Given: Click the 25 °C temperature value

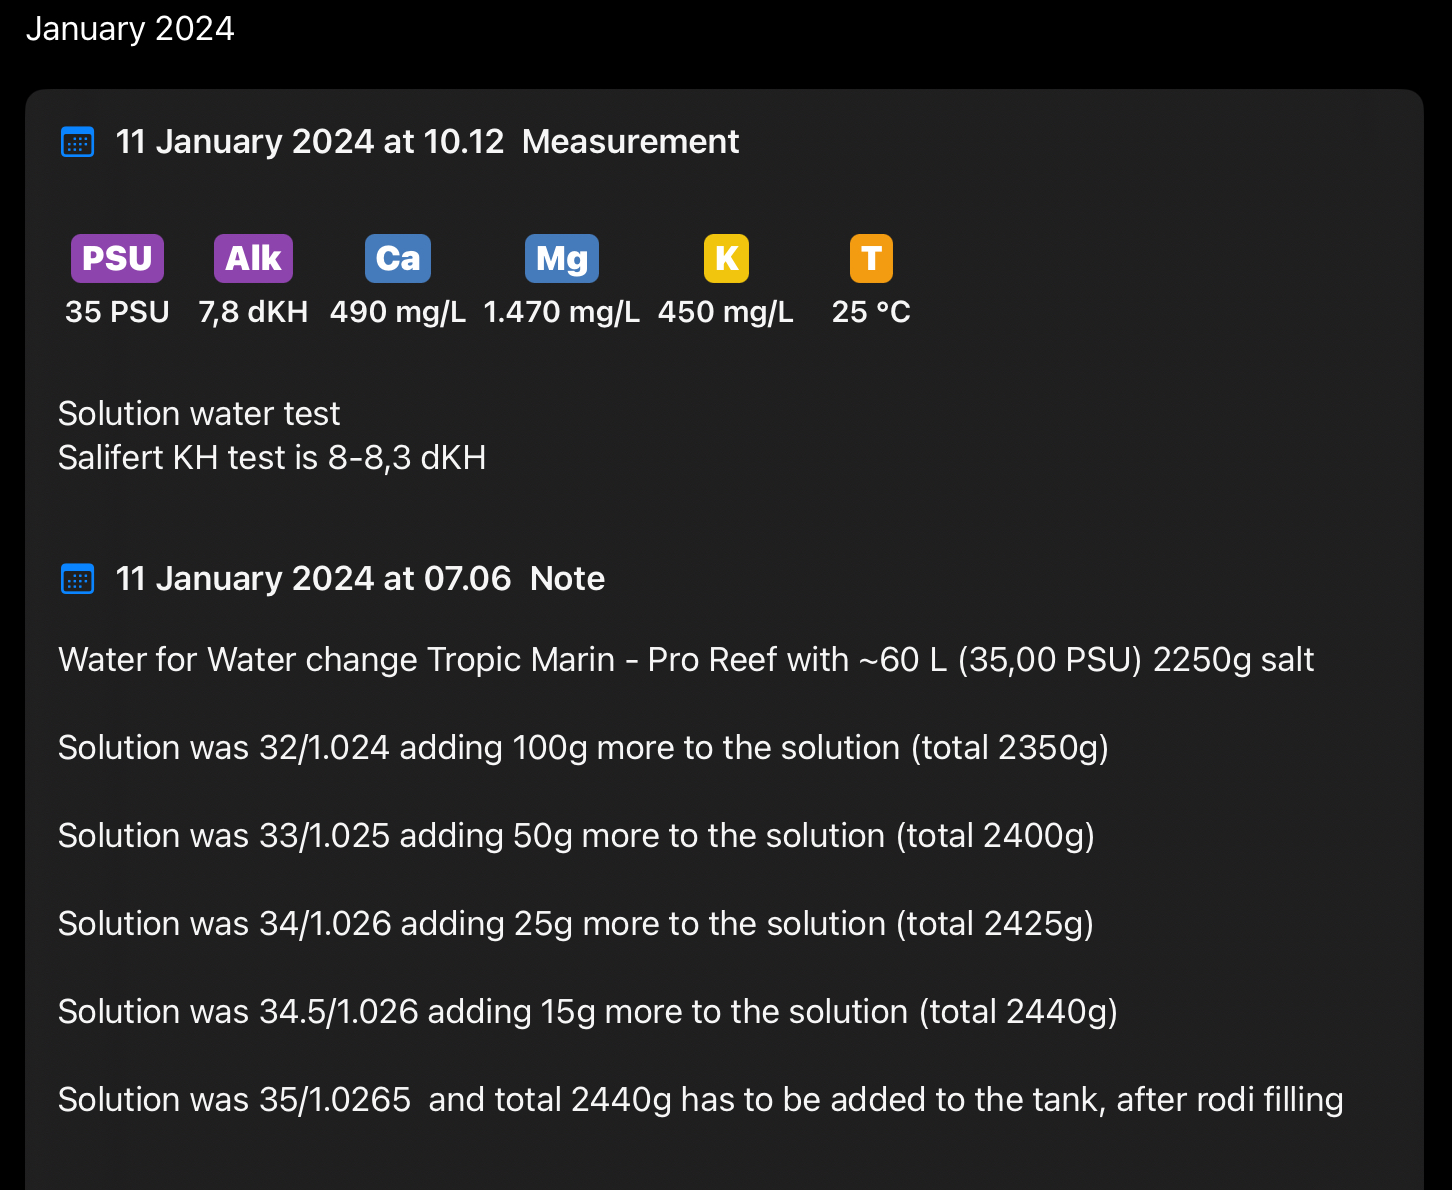Looking at the screenshot, I should click(871, 312).
